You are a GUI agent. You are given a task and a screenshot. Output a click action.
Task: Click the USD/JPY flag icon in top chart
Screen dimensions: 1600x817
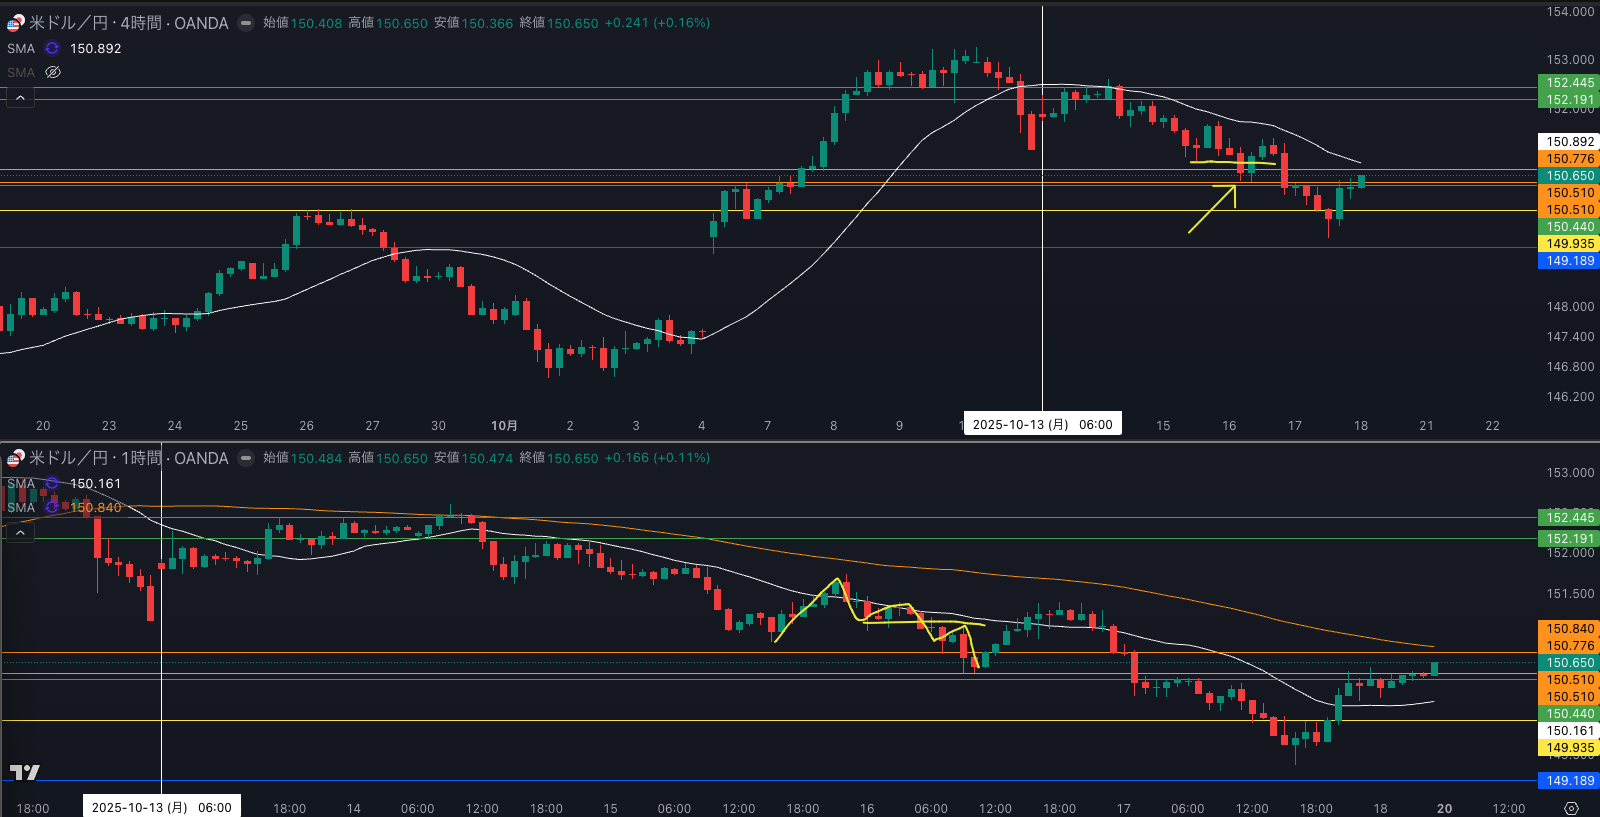(x=15, y=23)
